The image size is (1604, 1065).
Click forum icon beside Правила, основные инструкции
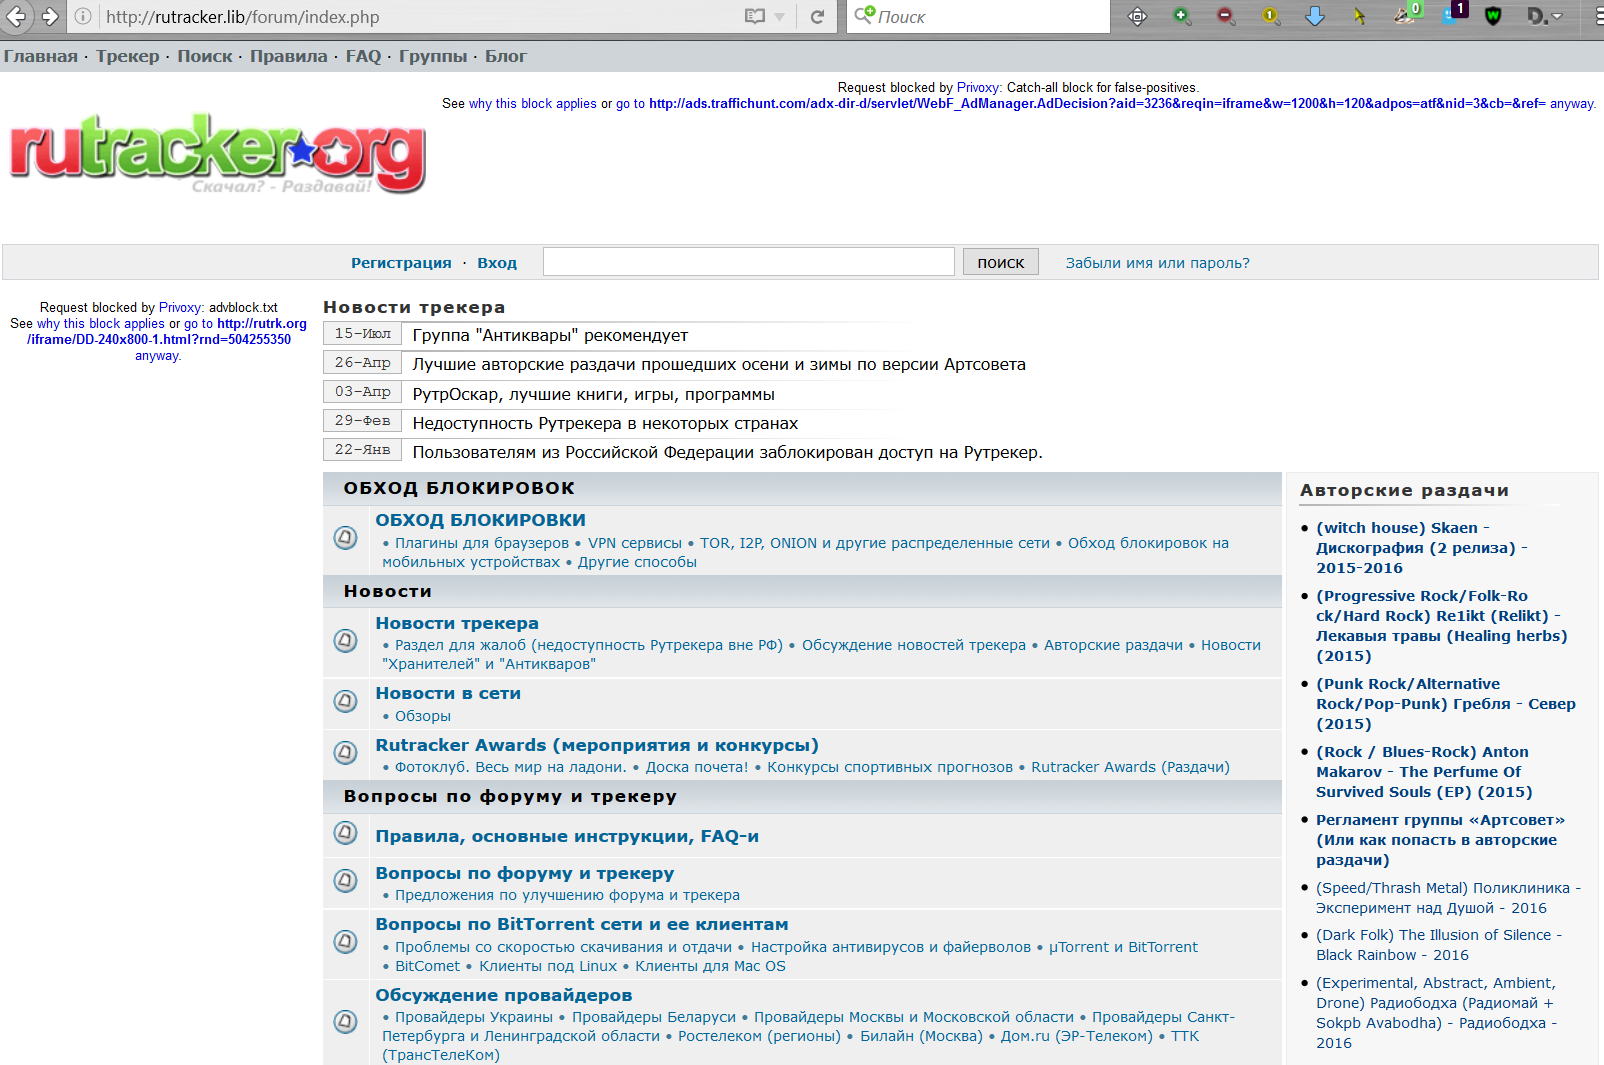[345, 833]
